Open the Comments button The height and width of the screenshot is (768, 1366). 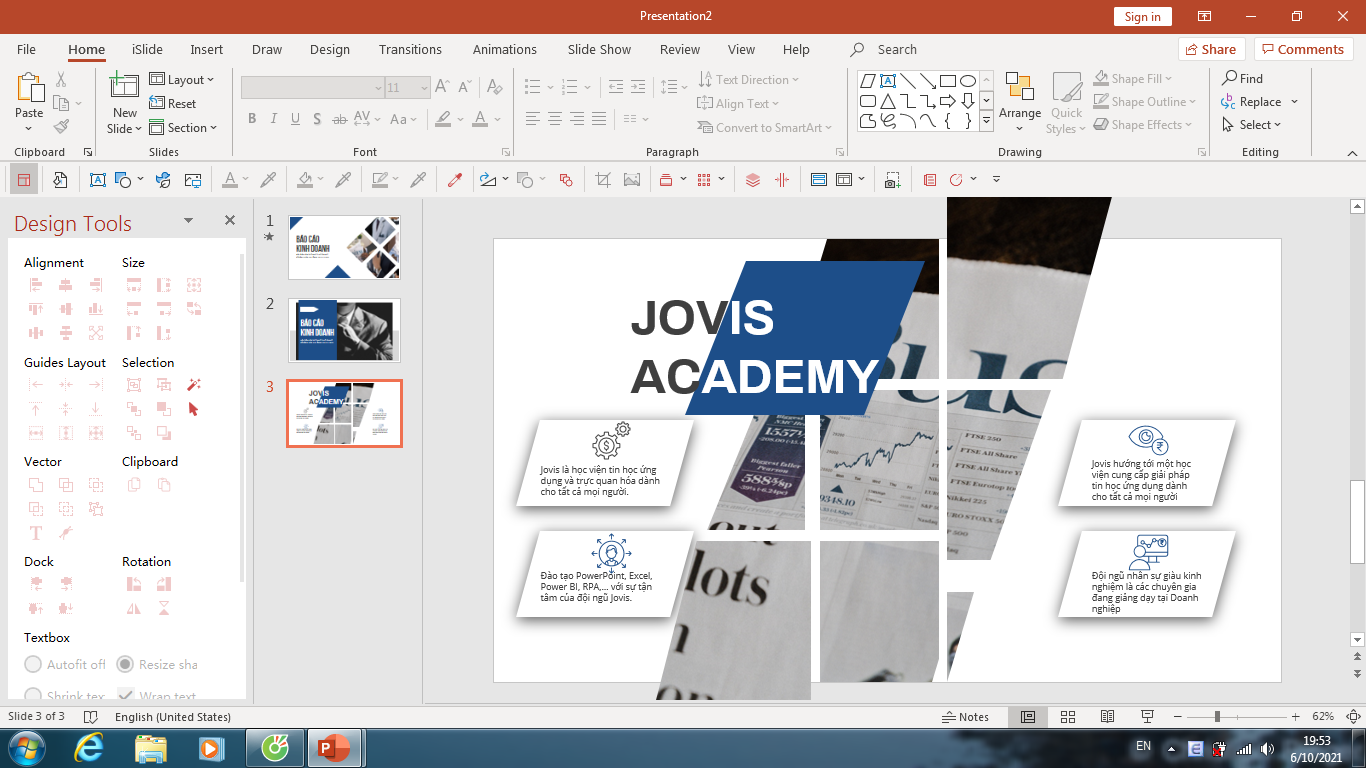(1304, 49)
